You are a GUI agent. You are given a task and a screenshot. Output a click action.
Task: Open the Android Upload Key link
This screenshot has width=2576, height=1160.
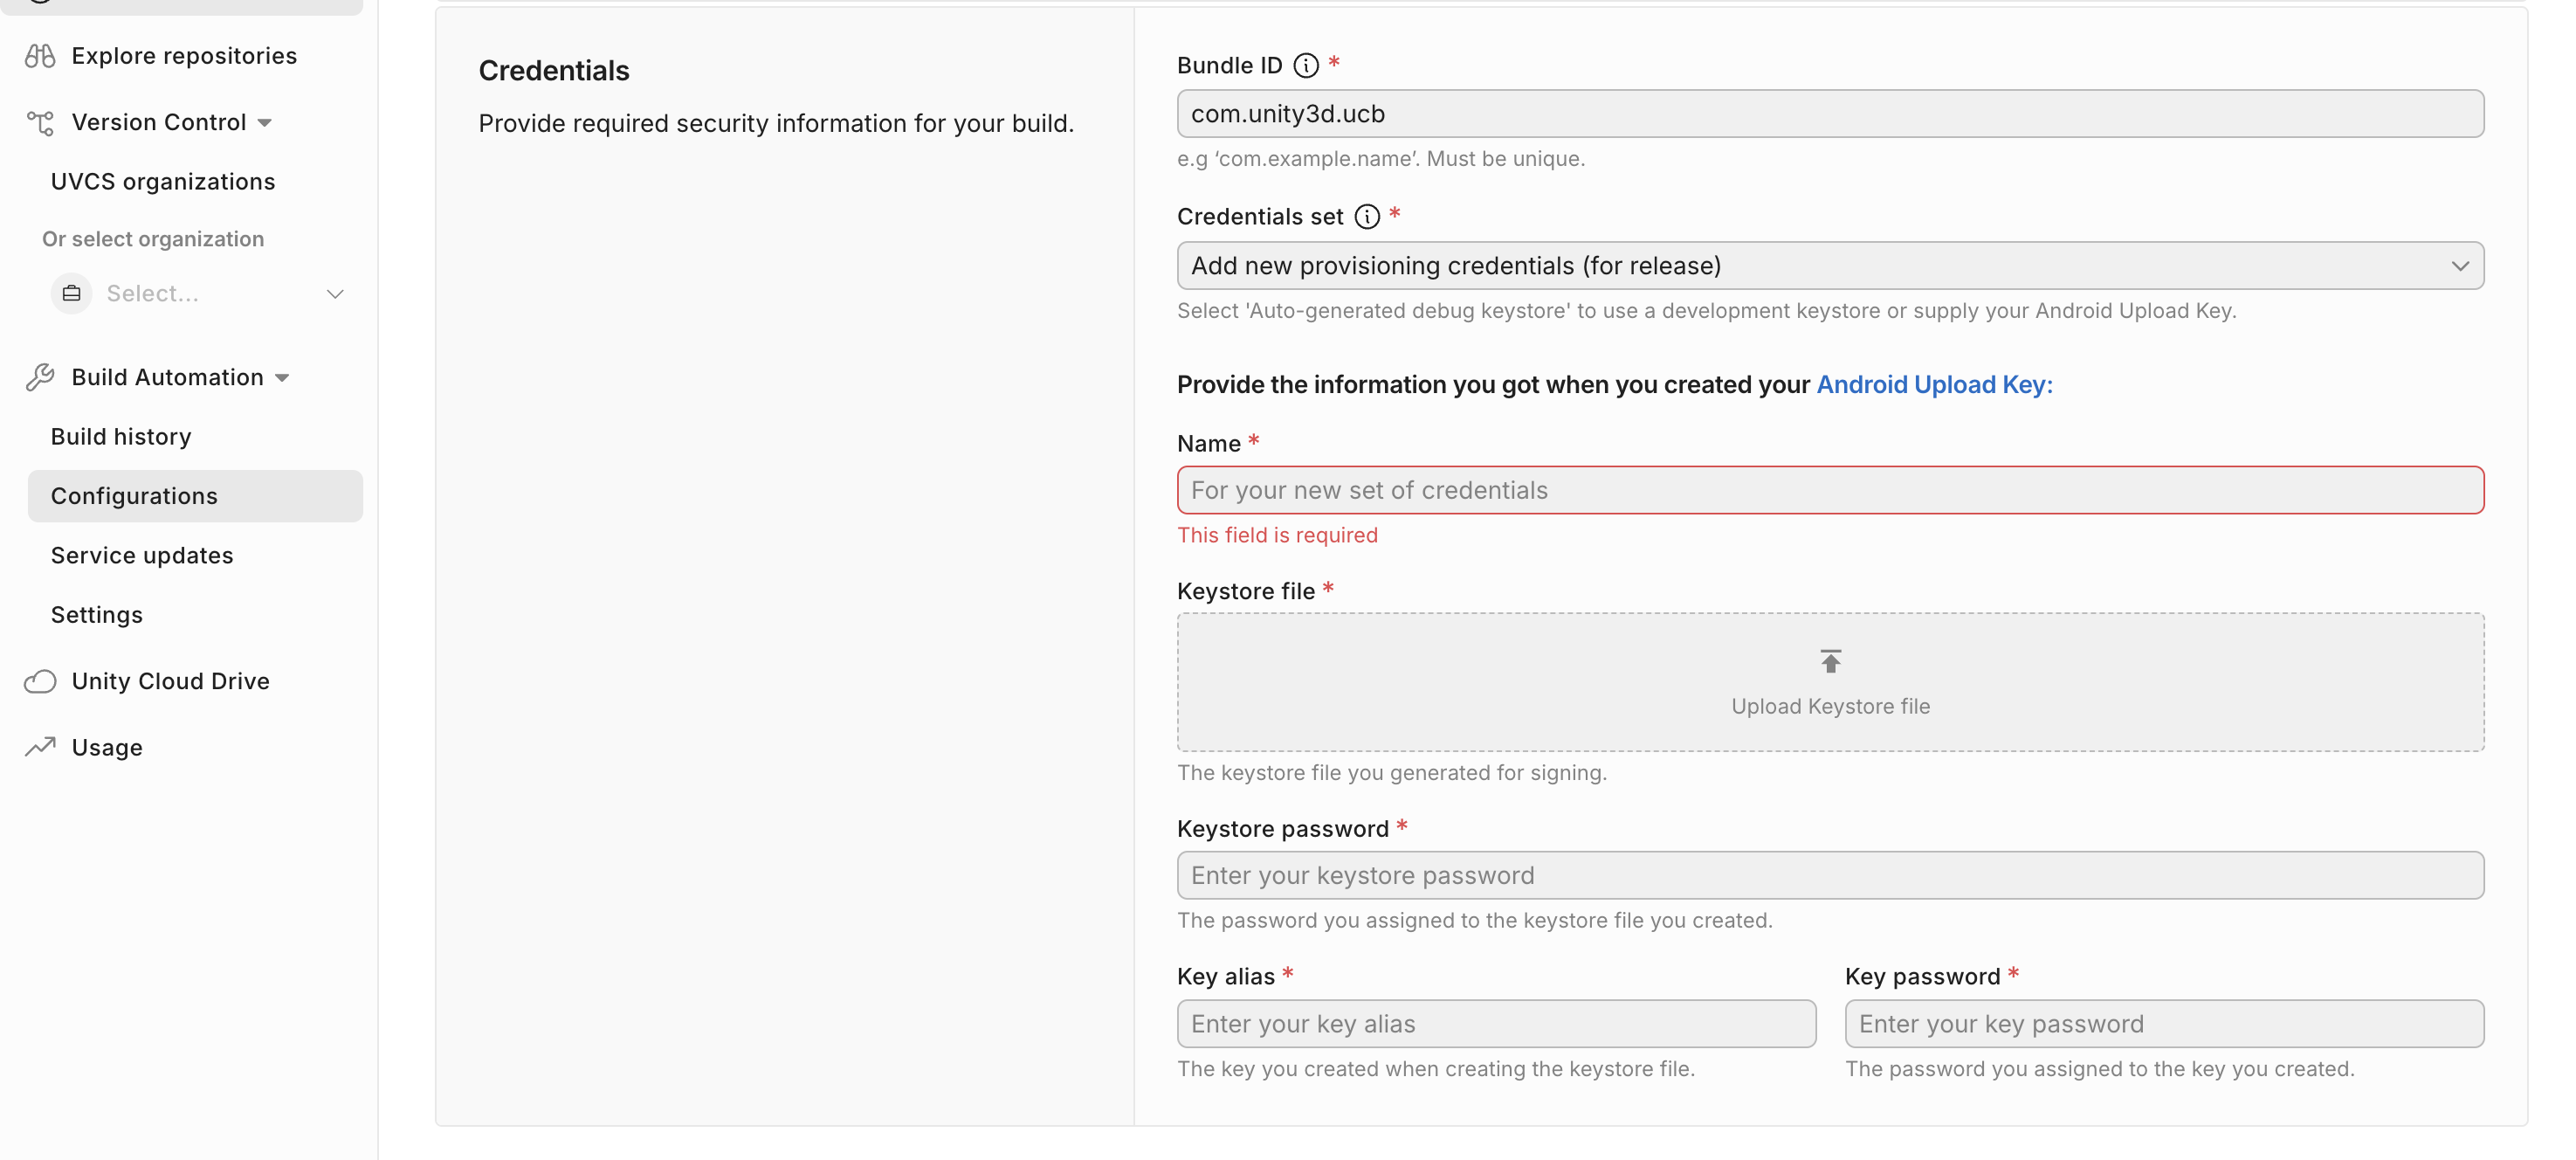pyautogui.click(x=1934, y=384)
